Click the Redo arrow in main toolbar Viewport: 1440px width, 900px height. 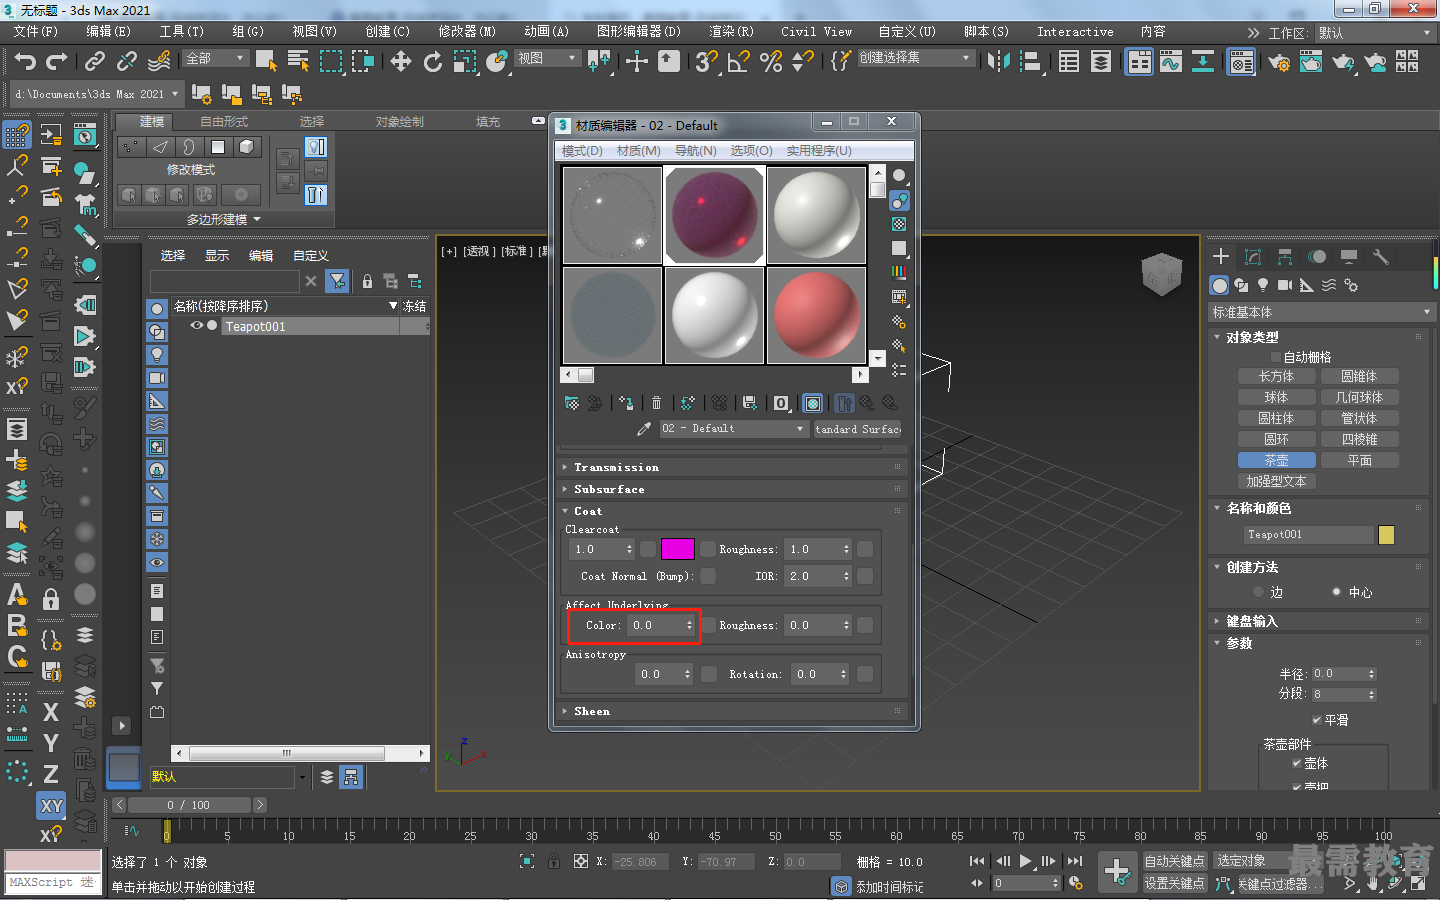coord(57,61)
